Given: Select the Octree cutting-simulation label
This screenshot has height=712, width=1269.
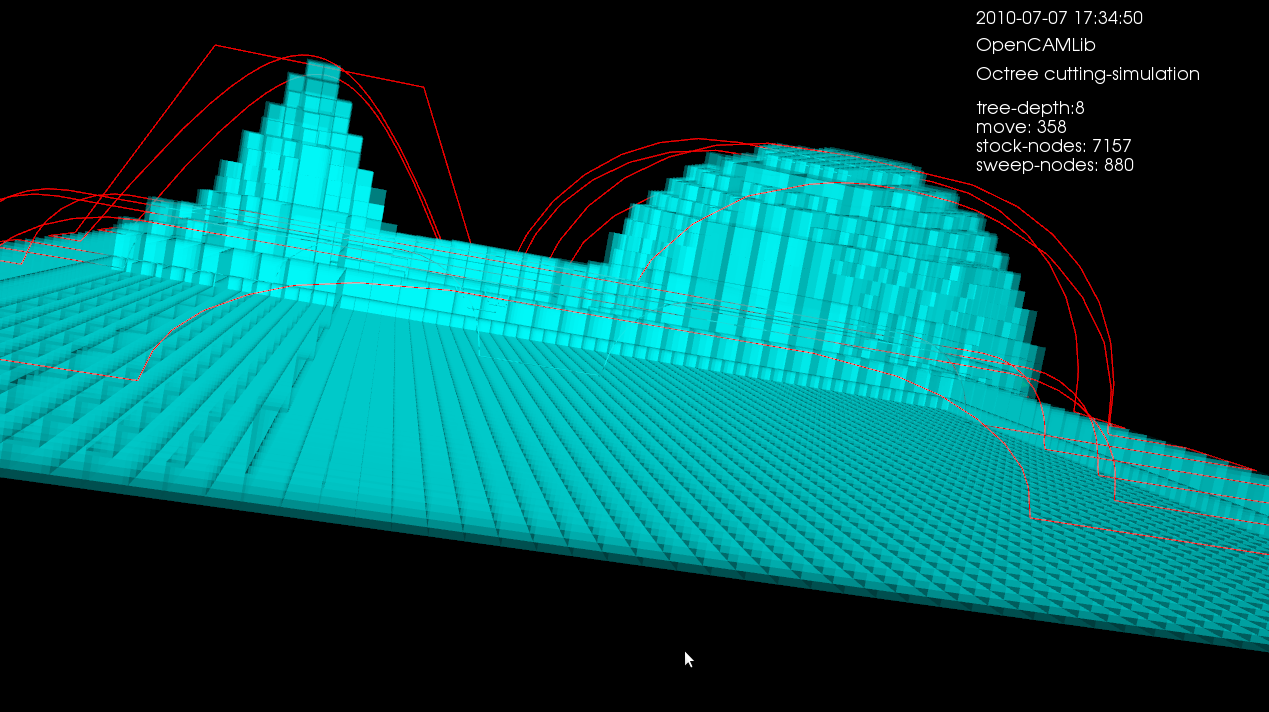Looking at the screenshot, I should [x=1087, y=75].
